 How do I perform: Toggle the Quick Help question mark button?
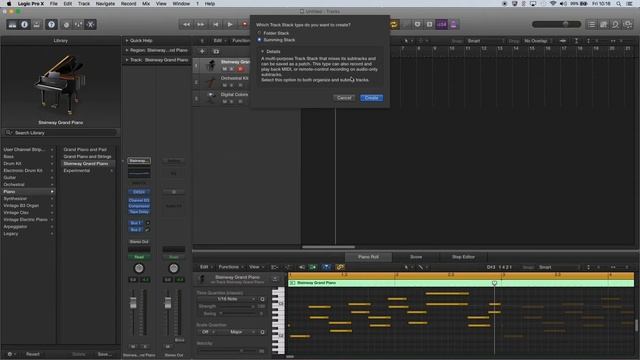tap(51, 24)
